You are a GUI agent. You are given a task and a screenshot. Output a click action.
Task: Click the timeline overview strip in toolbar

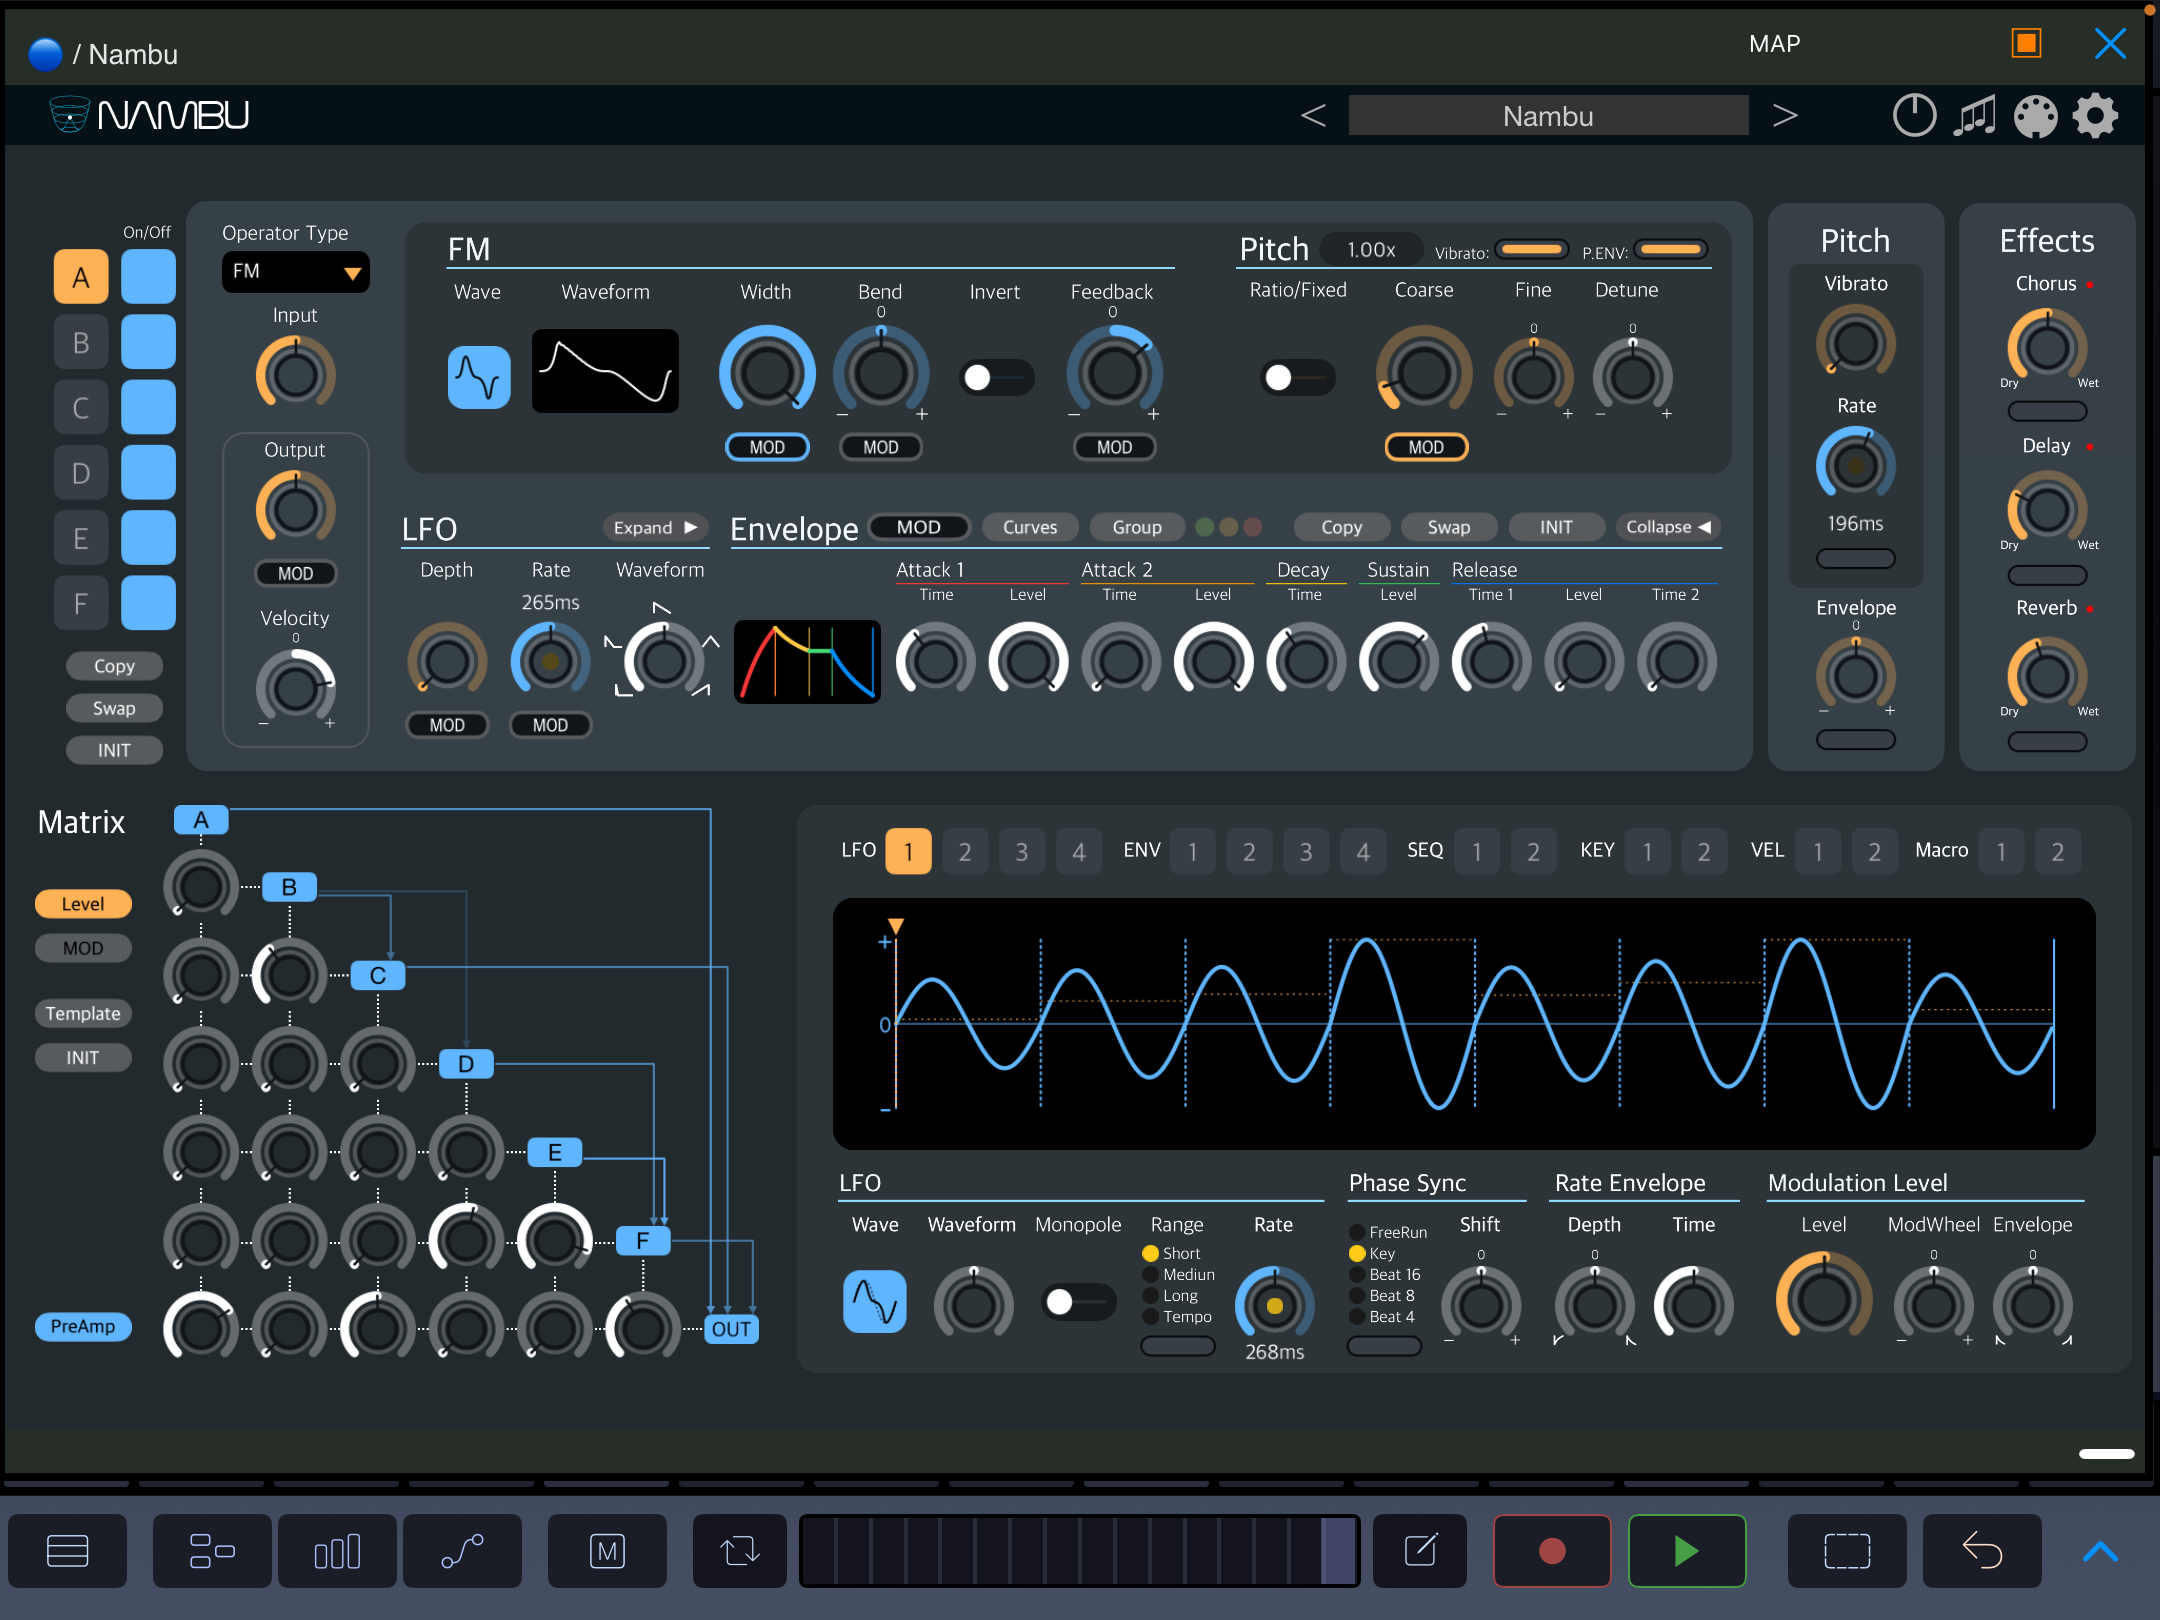point(1079,1551)
